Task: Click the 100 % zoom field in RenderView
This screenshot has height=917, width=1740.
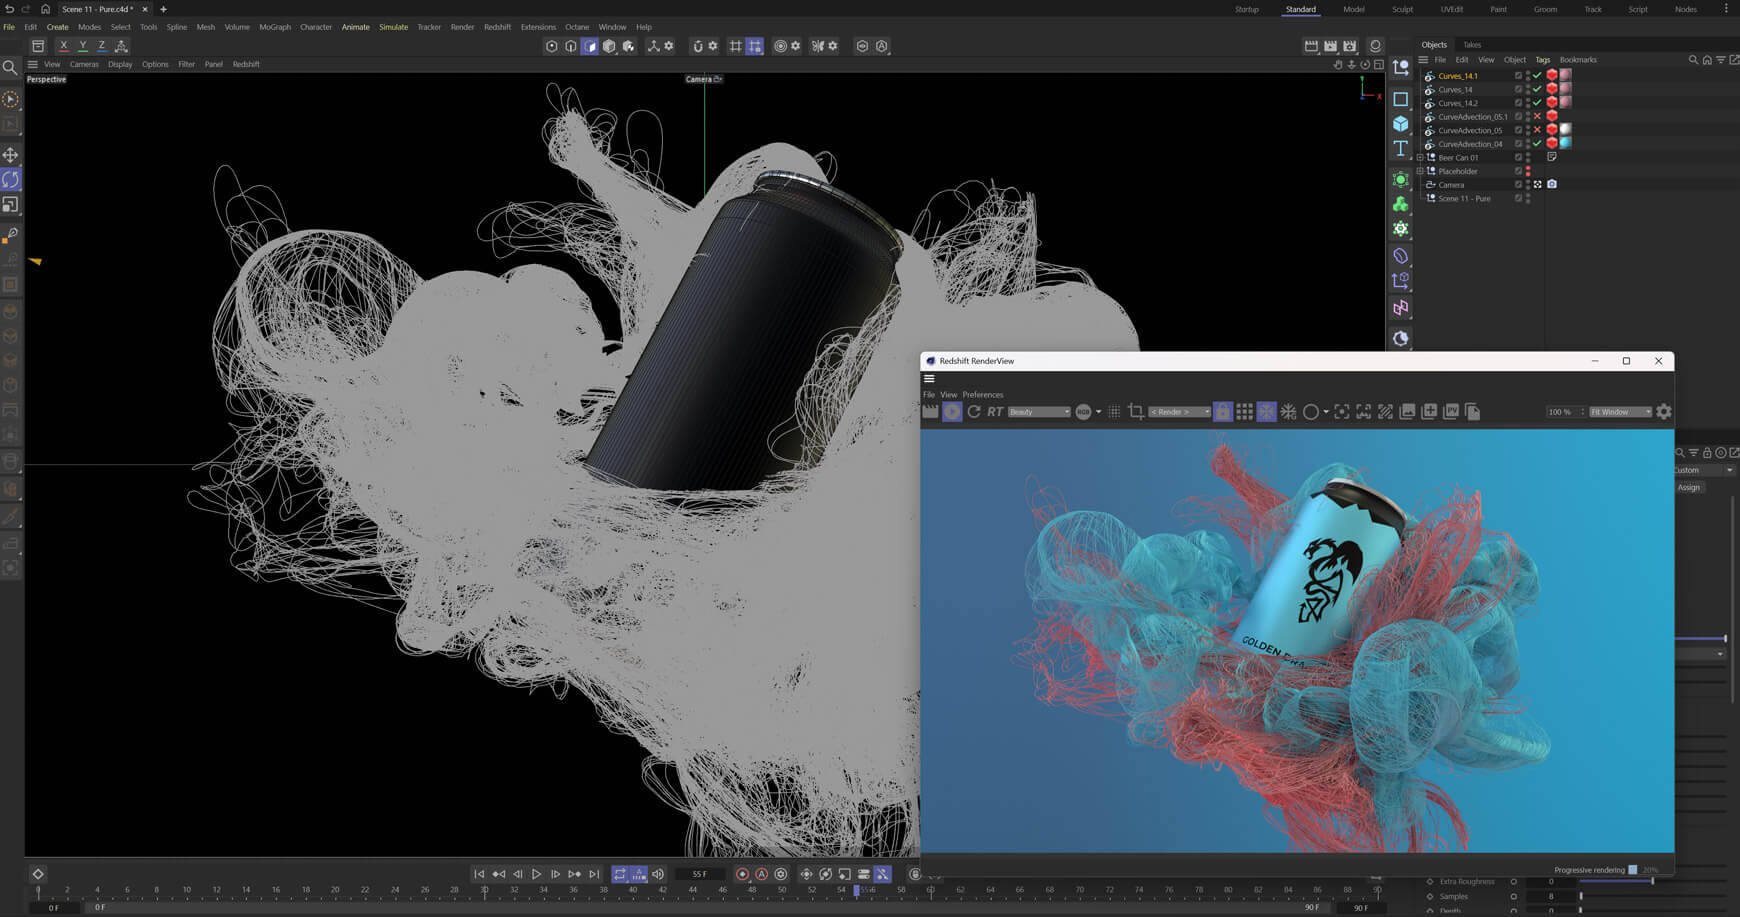Action: coord(1561,412)
